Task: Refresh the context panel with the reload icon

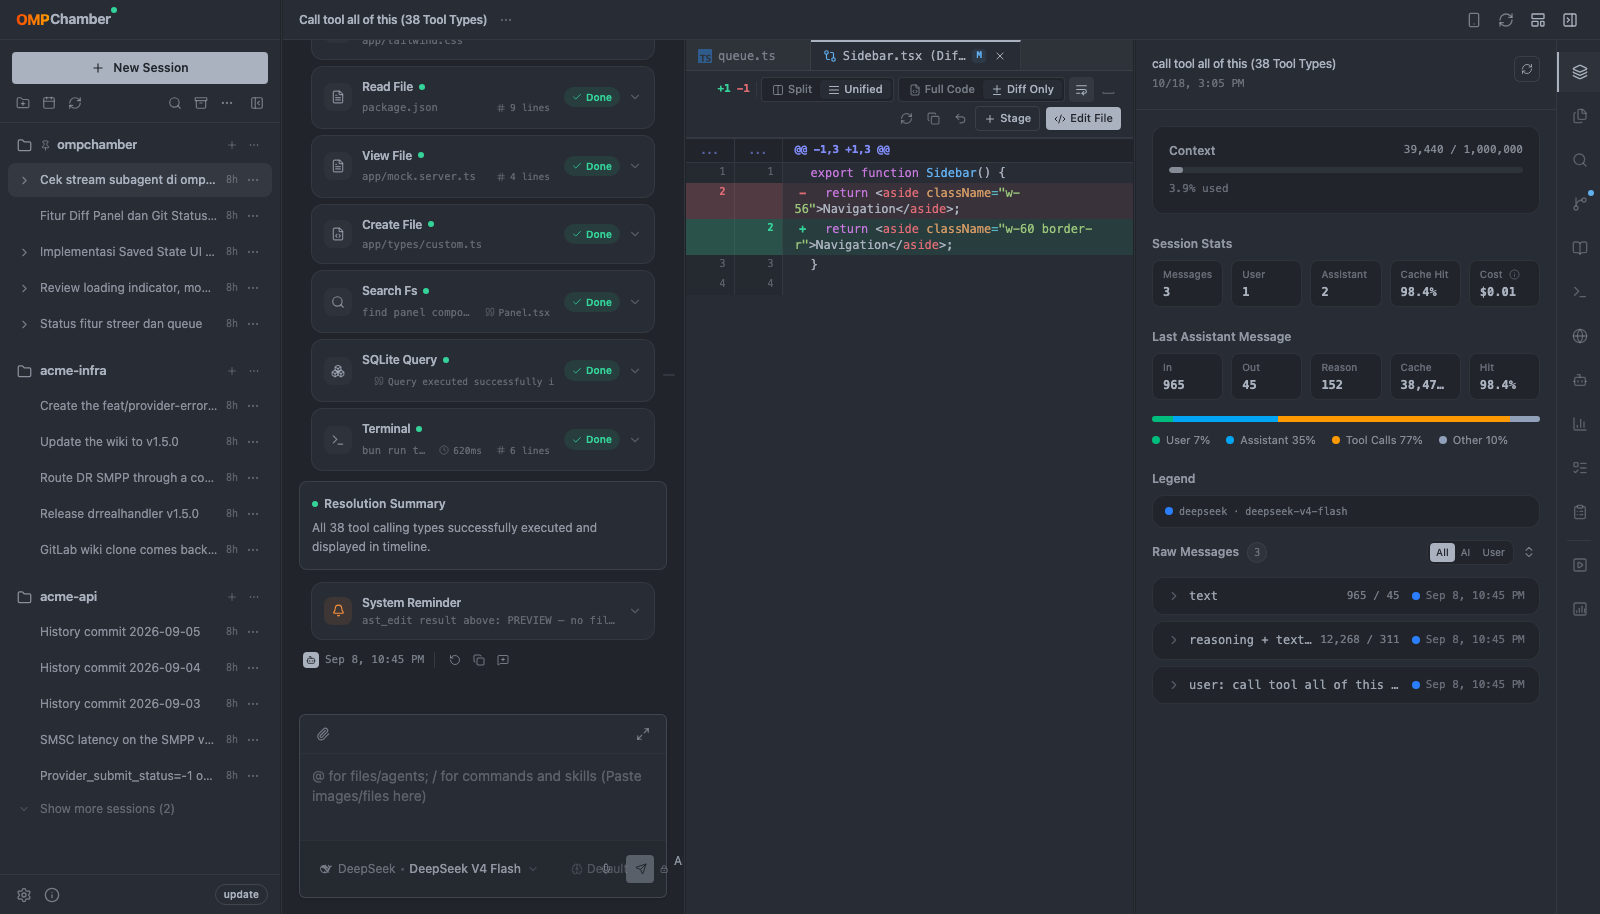Action: tap(1527, 69)
